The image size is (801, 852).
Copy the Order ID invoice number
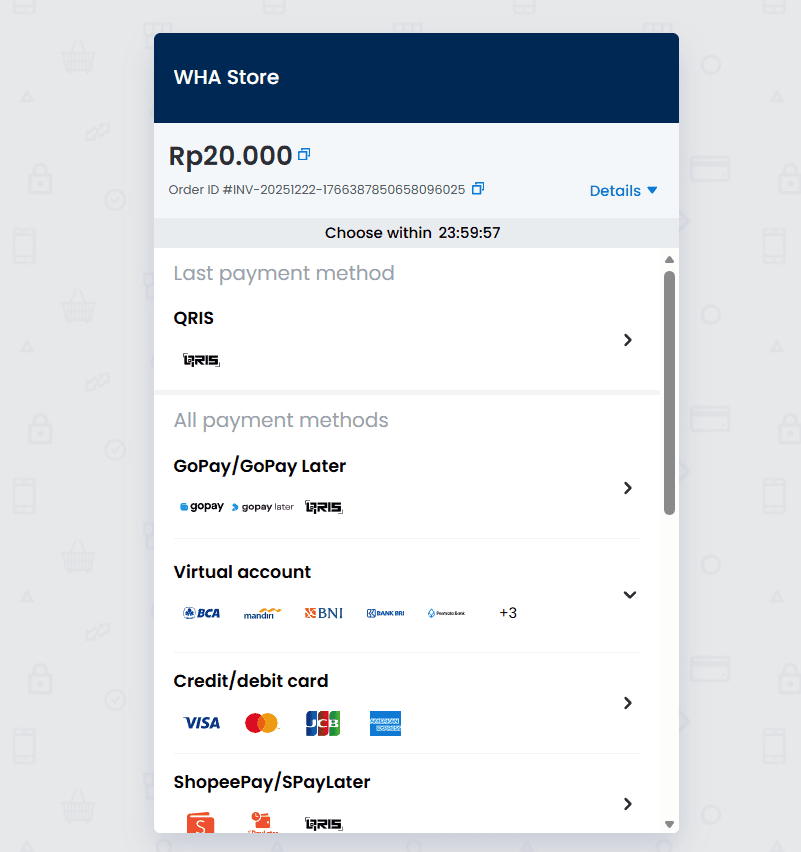pos(477,188)
